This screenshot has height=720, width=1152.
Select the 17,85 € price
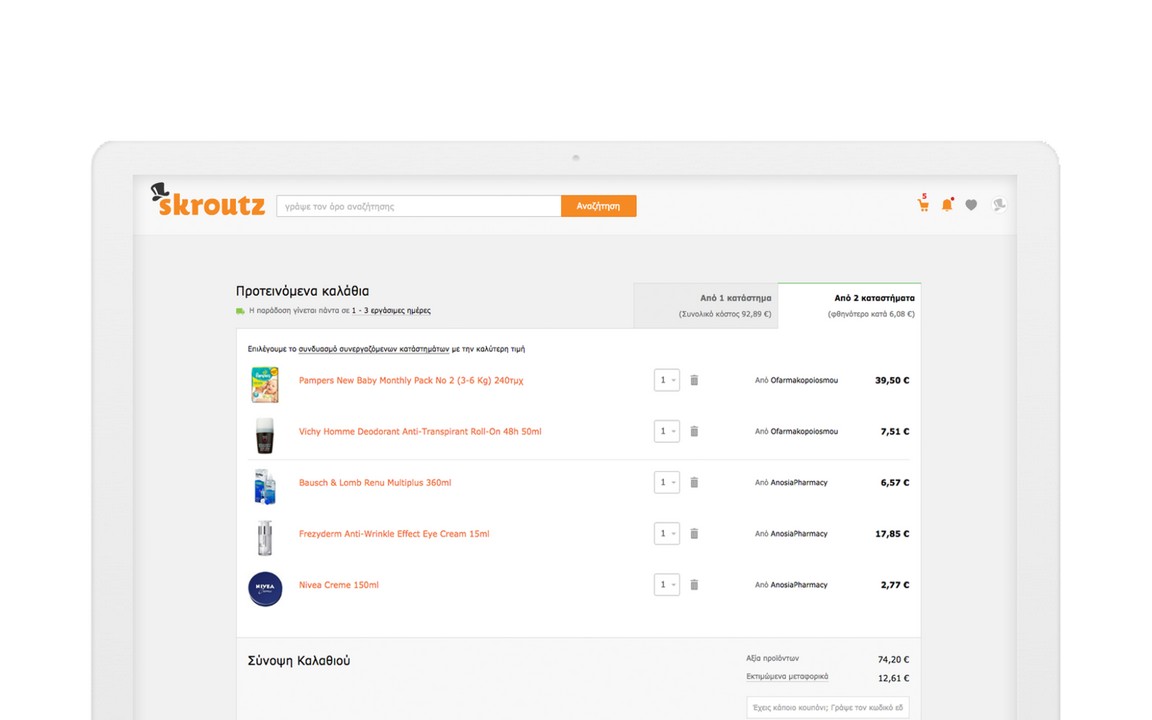(892, 534)
